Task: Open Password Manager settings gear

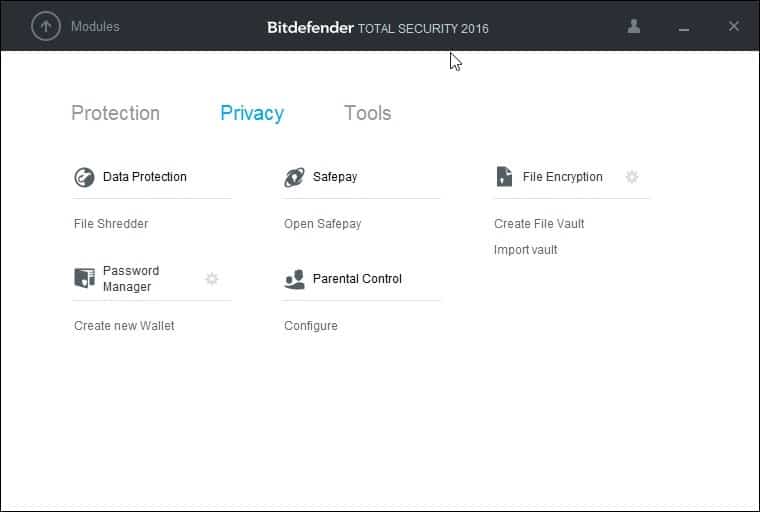Action: pos(212,279)
